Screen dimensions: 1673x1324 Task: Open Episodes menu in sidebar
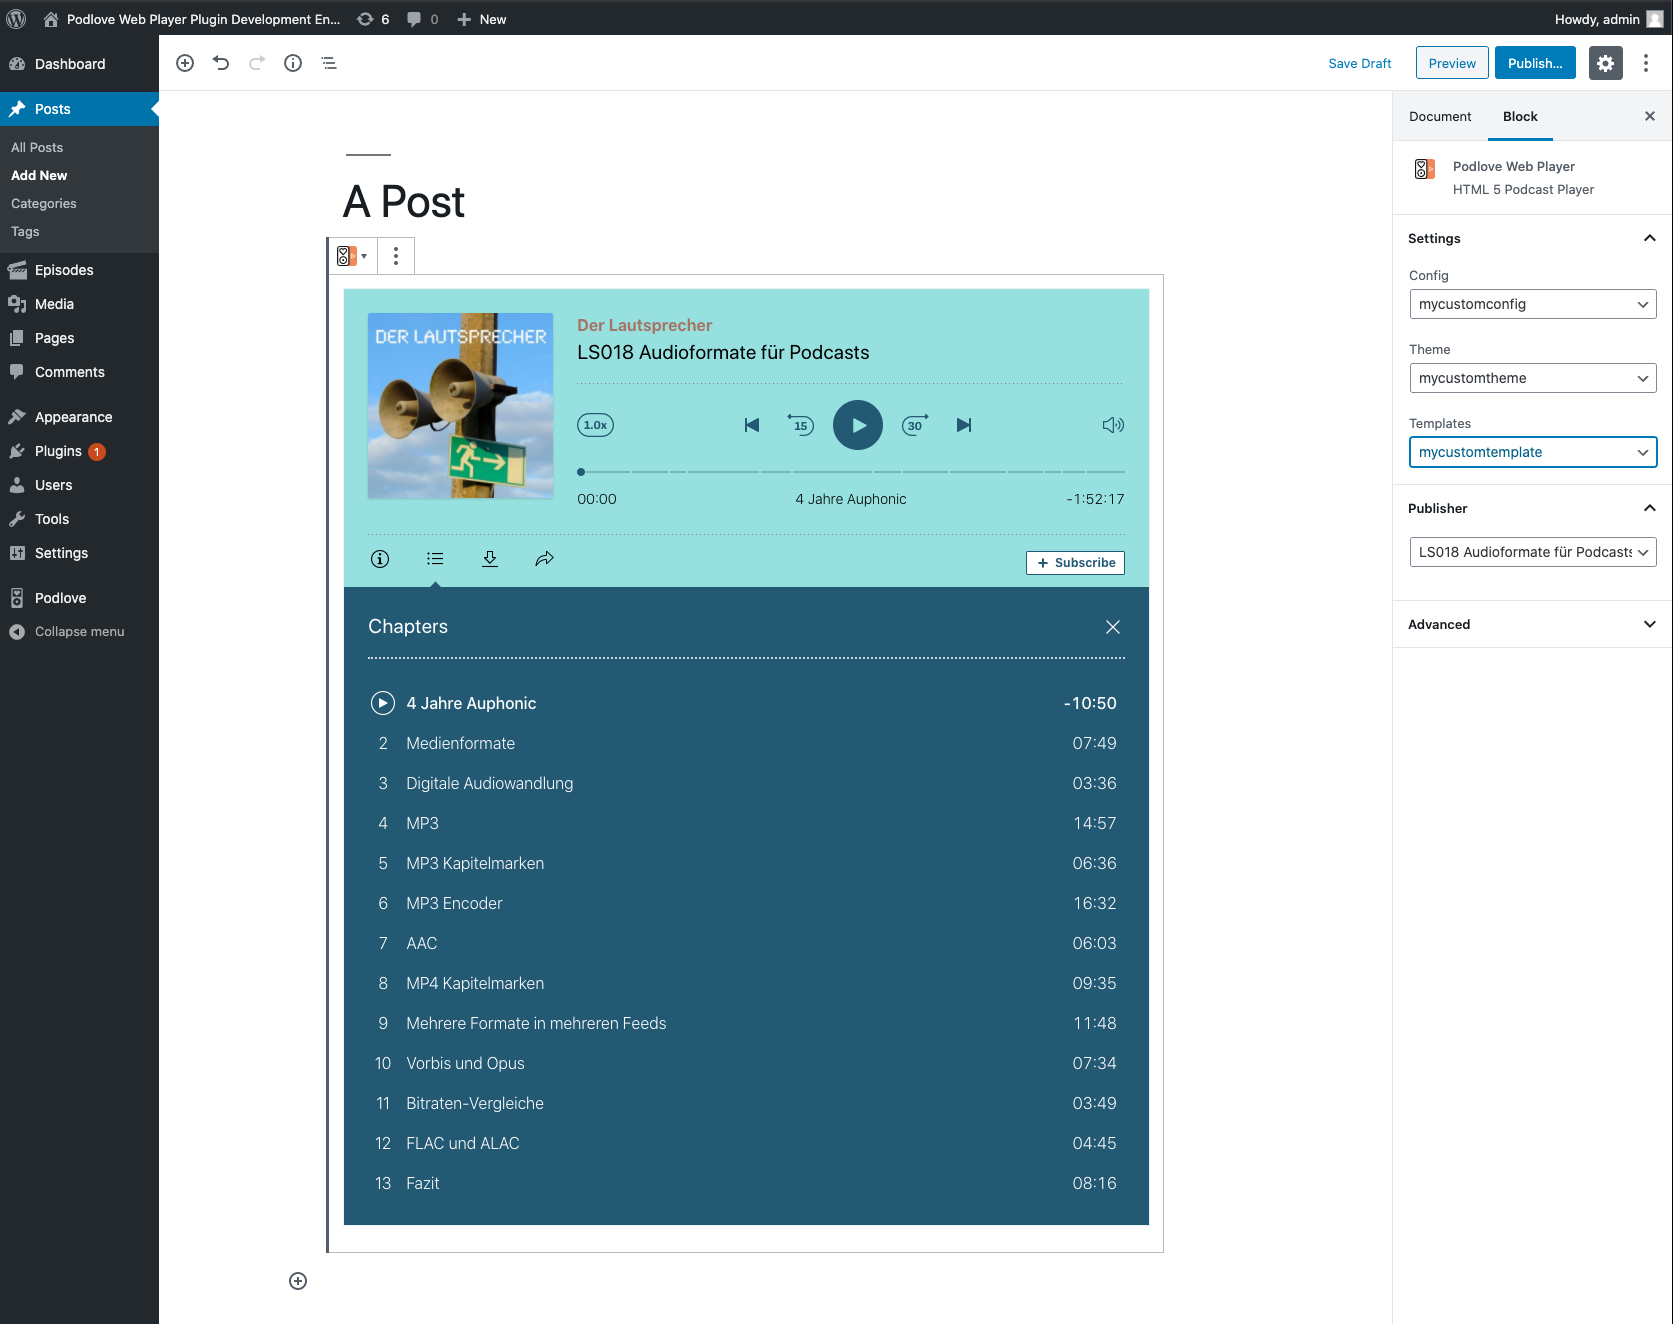pos(79,270)
